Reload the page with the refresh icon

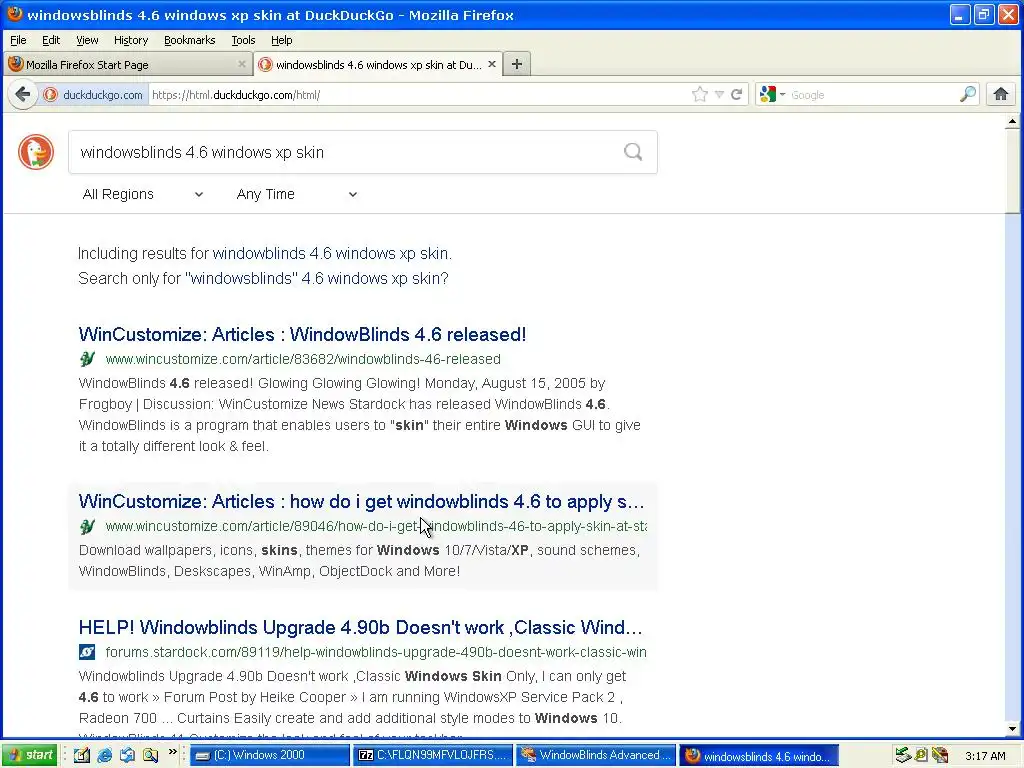(x=737, y=95)
